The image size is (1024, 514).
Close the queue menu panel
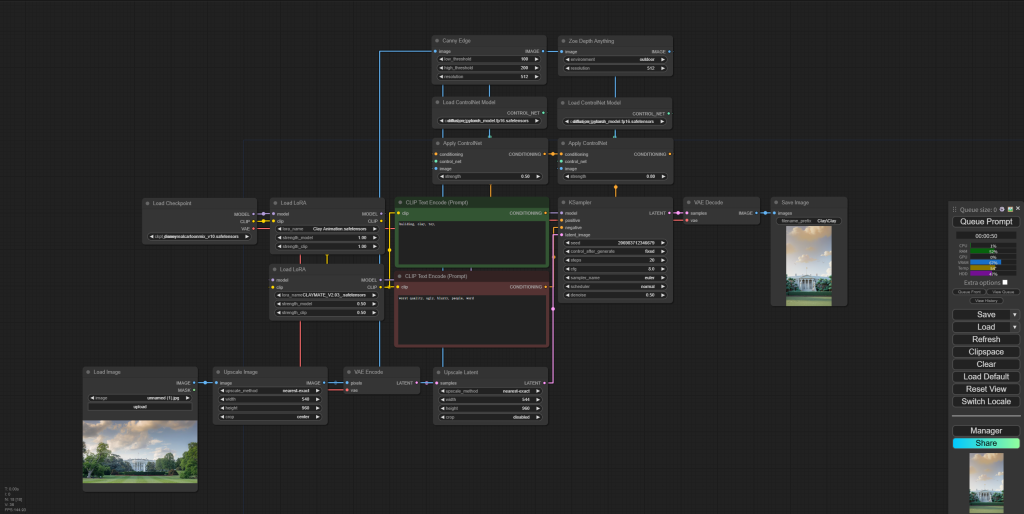click(1017, 209)
